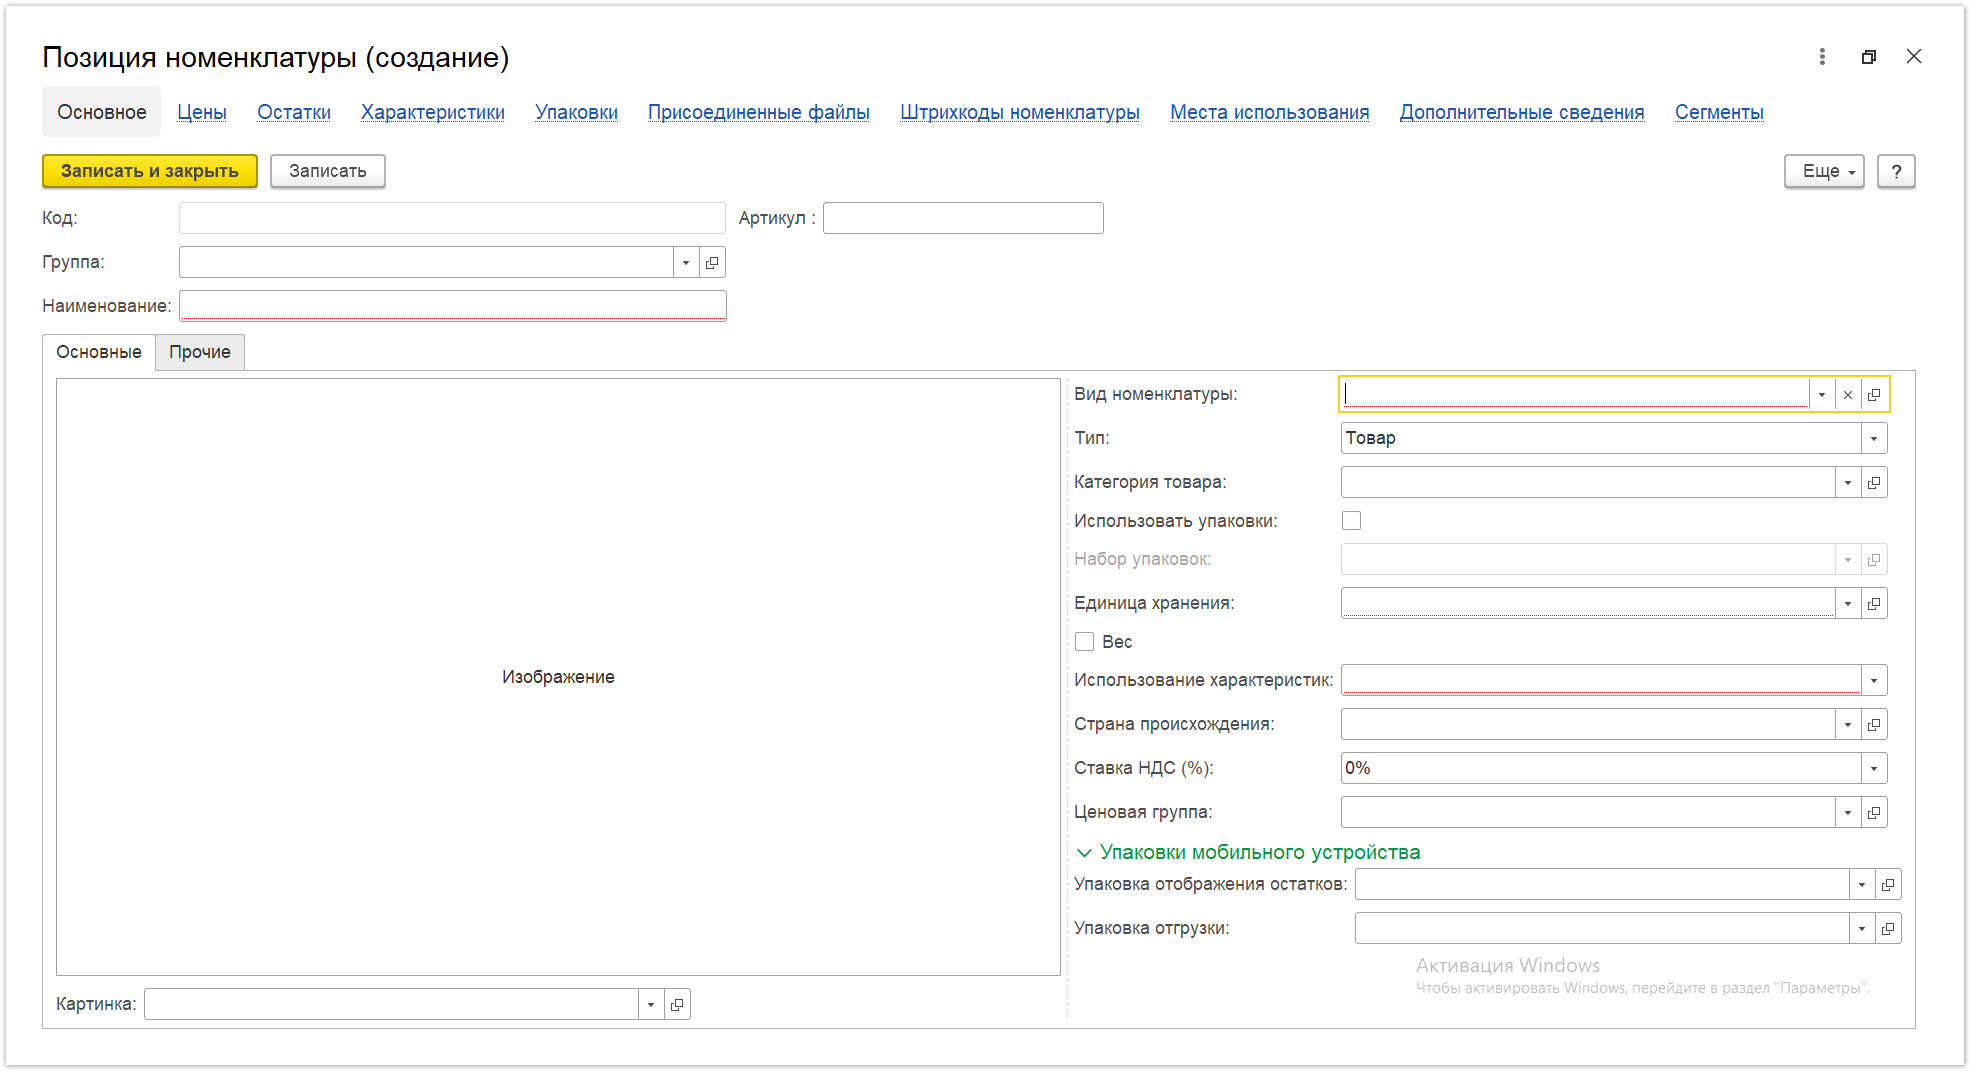Open the Группа field selection form icon

pos(712,263)
